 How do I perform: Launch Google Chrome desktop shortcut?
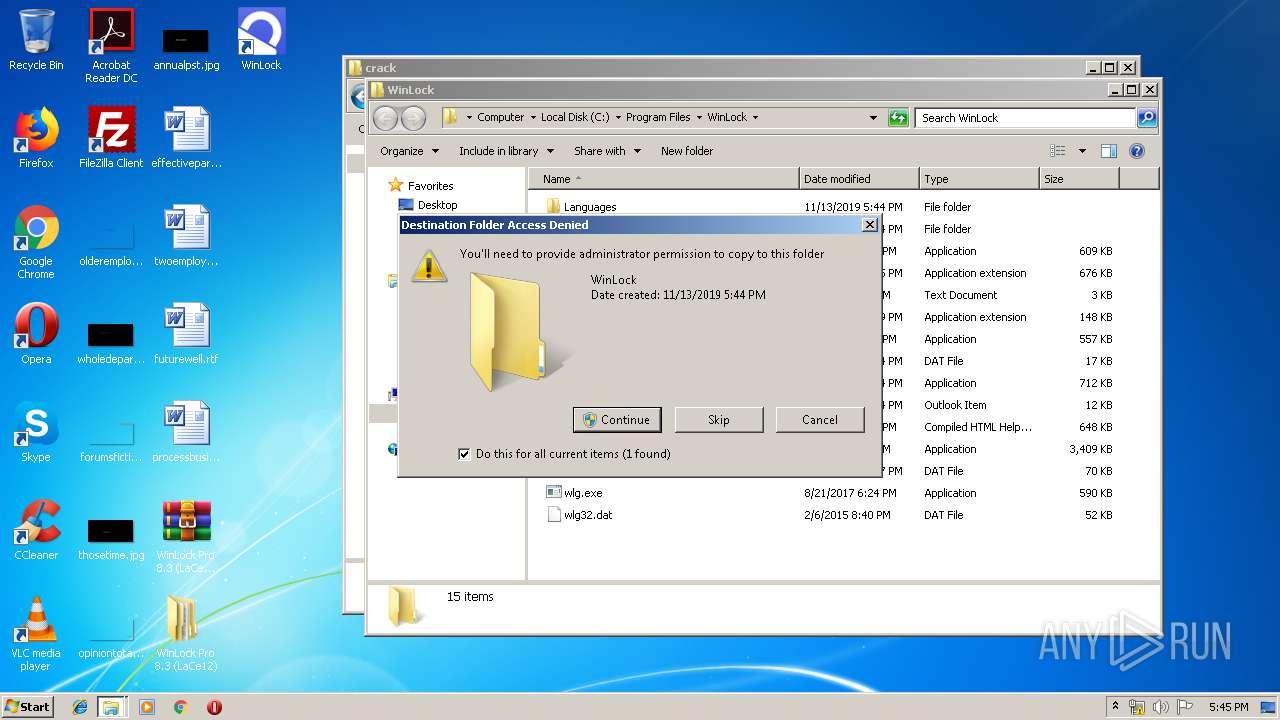(x=36, y=242)
